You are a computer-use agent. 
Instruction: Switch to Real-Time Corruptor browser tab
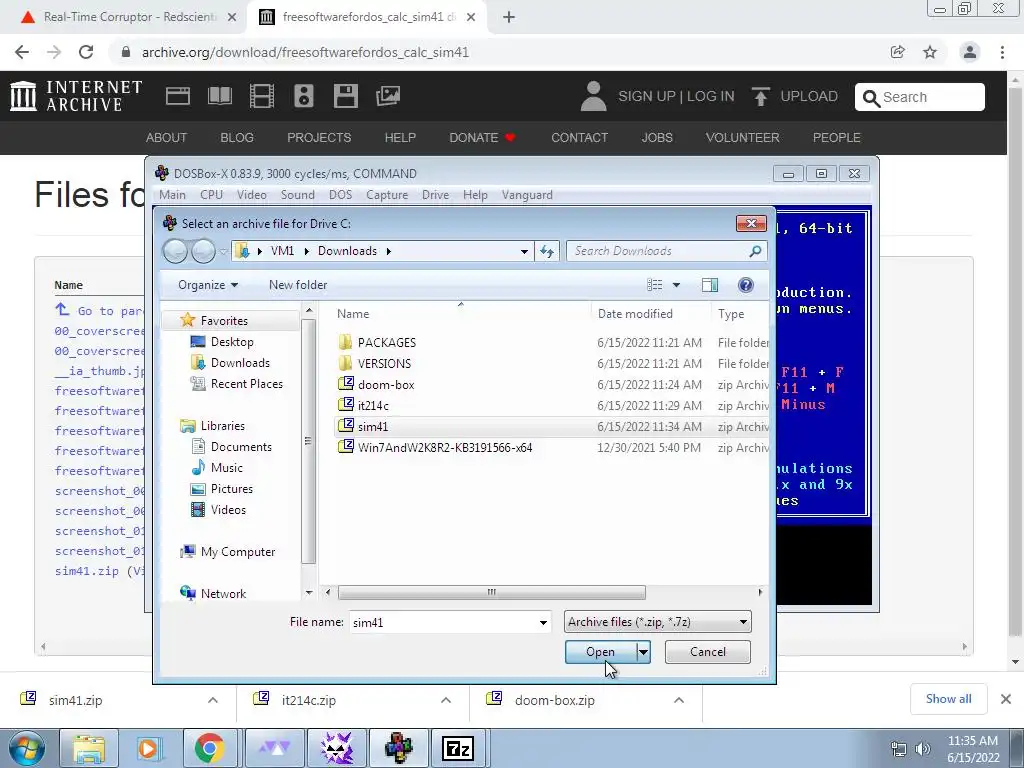pos(128,17)
